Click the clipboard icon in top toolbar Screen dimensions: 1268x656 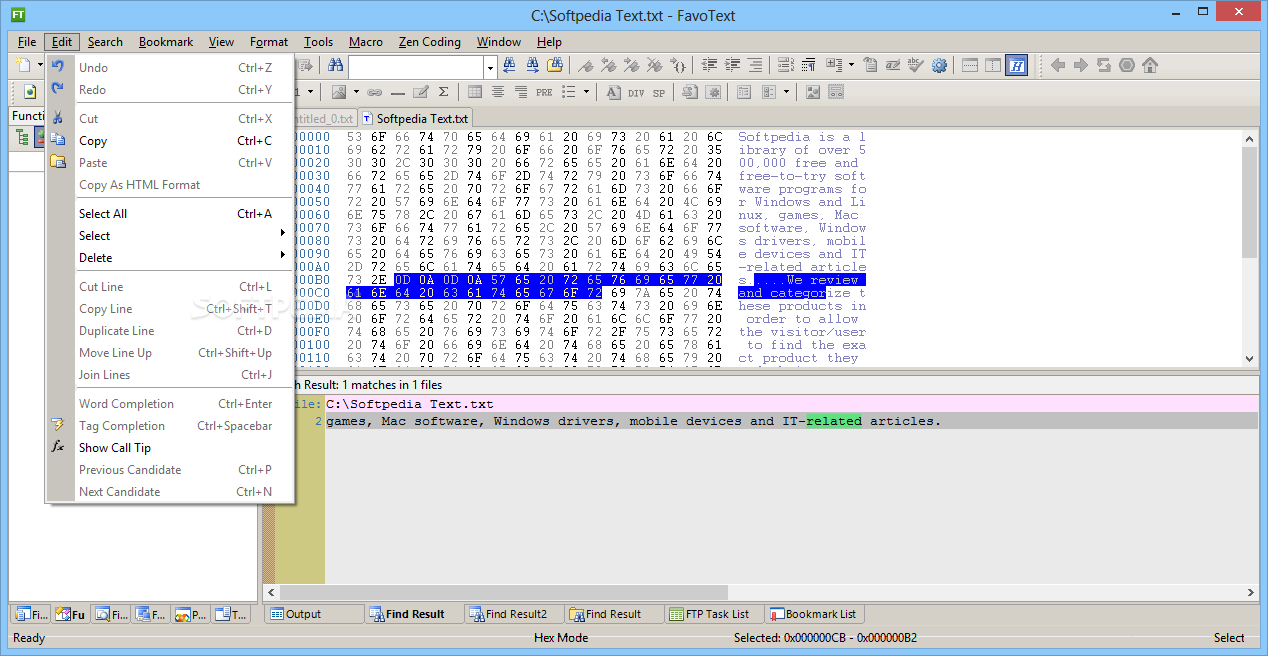pos(870,65)
